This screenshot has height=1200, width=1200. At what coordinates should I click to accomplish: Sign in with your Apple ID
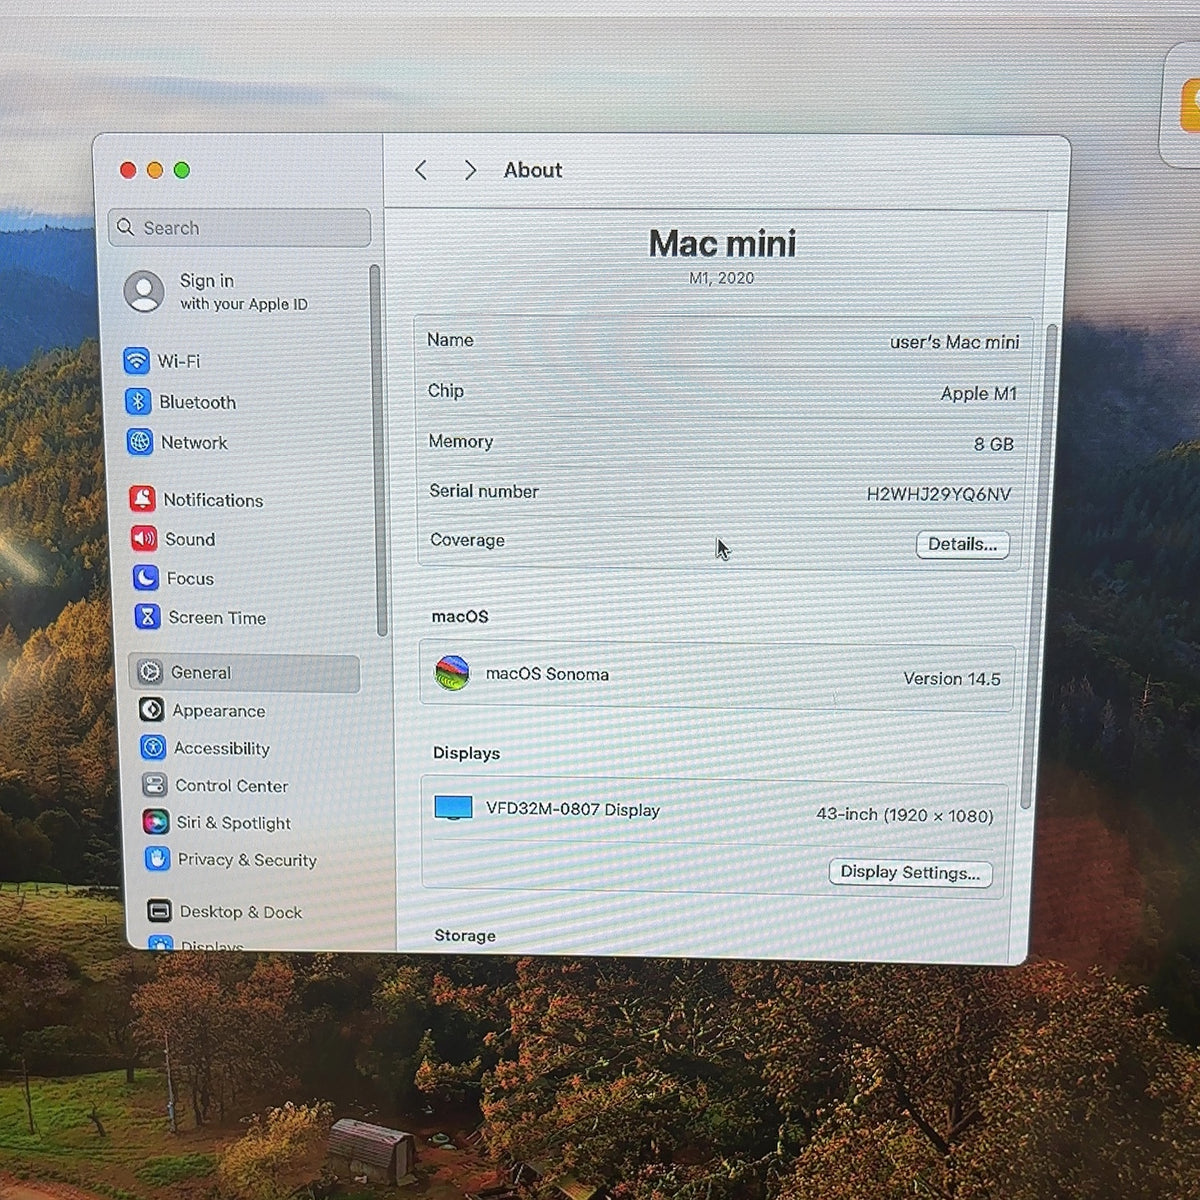pos(243,291)
